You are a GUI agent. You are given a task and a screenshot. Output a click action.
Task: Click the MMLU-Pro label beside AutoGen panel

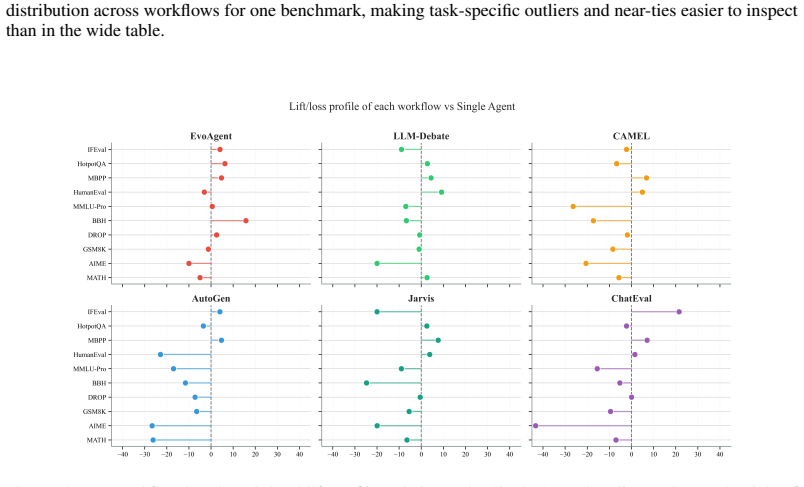(90, 369)
